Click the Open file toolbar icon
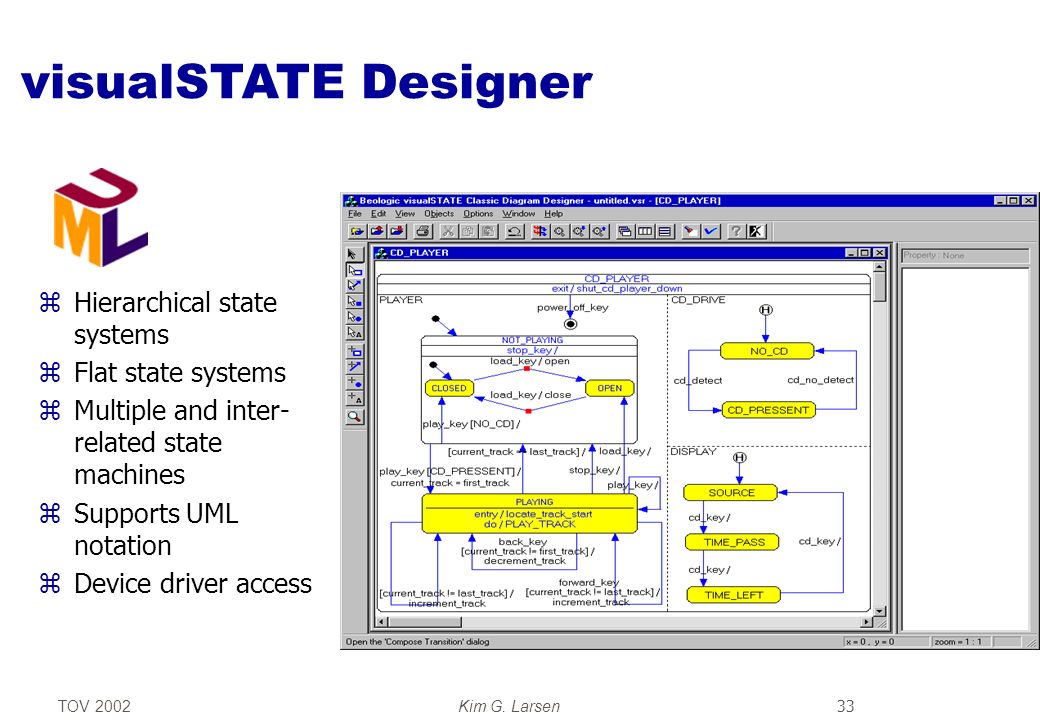1040x720 pixels. [357, 231]
